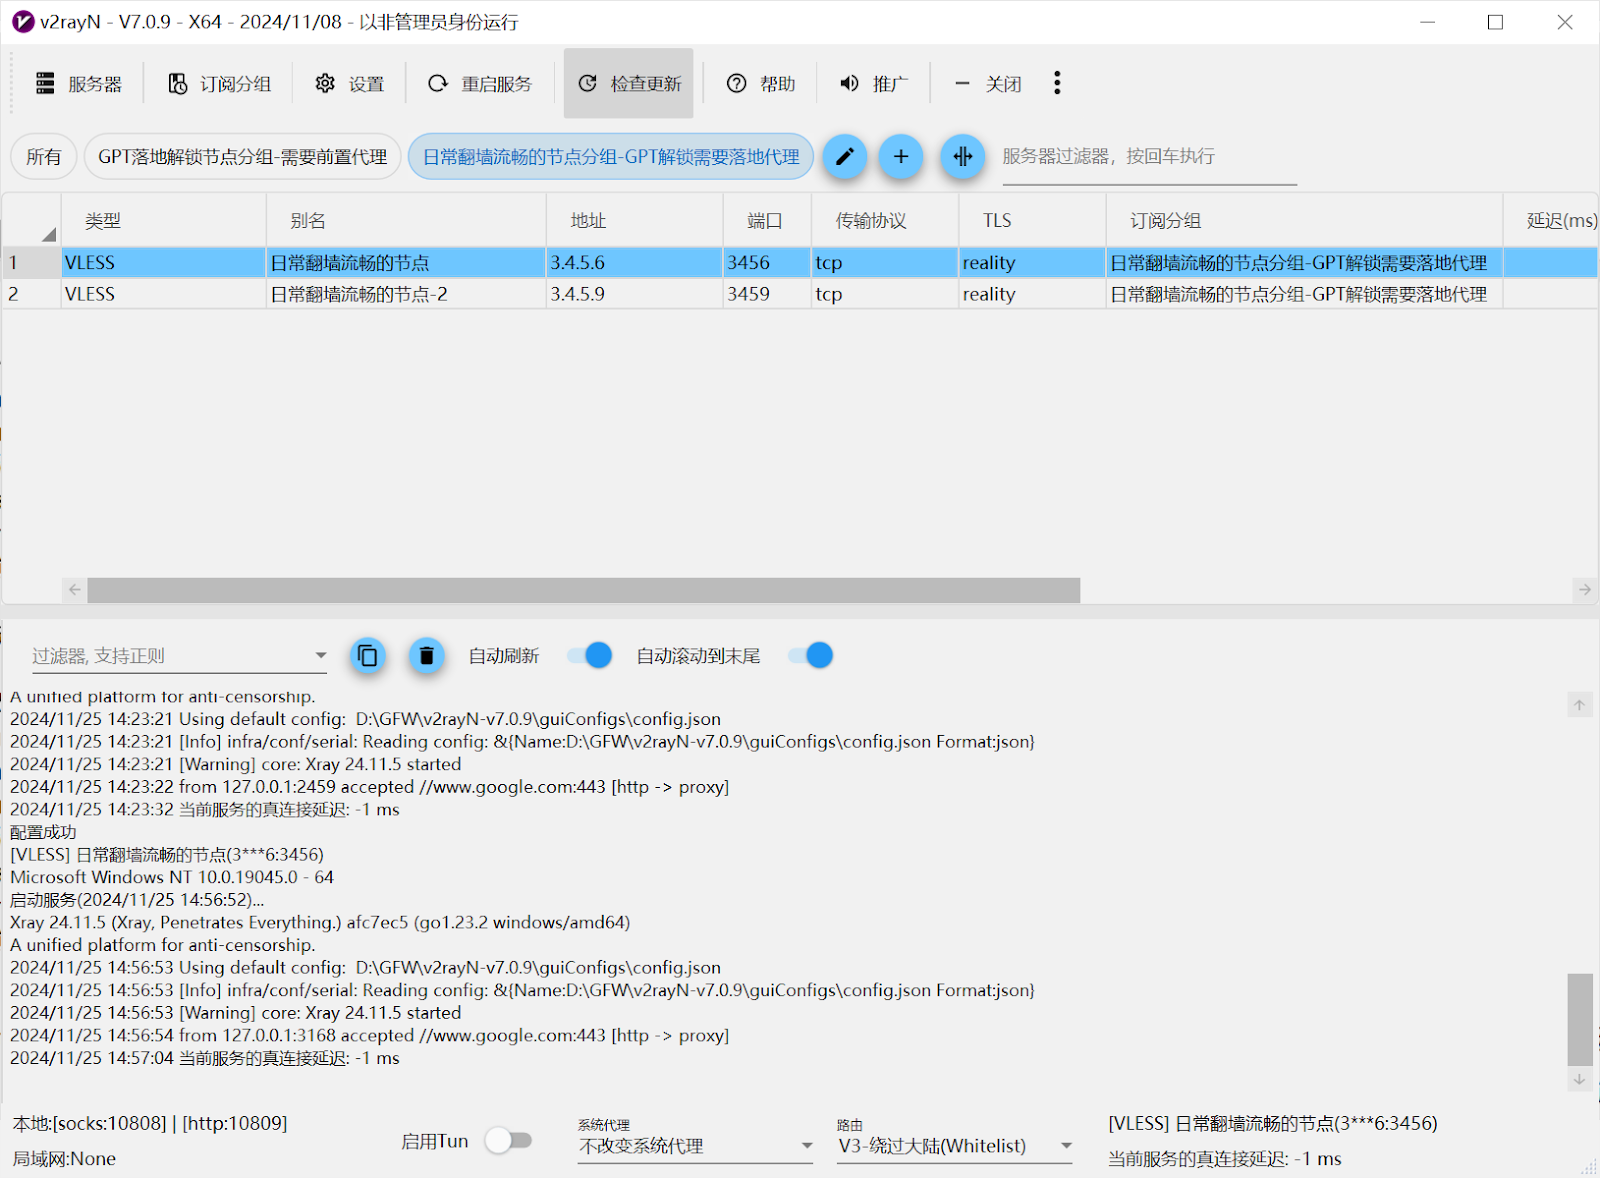Click the horizontal scrollbar of server list

[x=583, y=590]
